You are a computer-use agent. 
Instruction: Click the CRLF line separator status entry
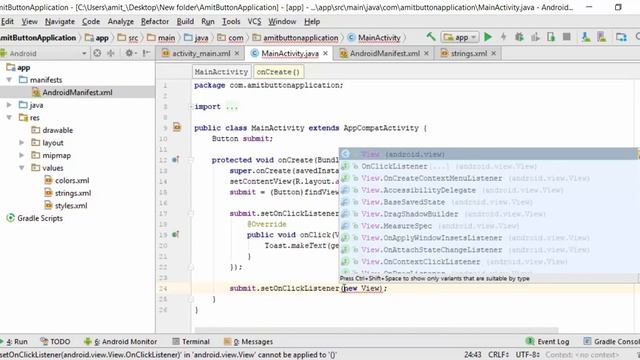tap(498, 354)
